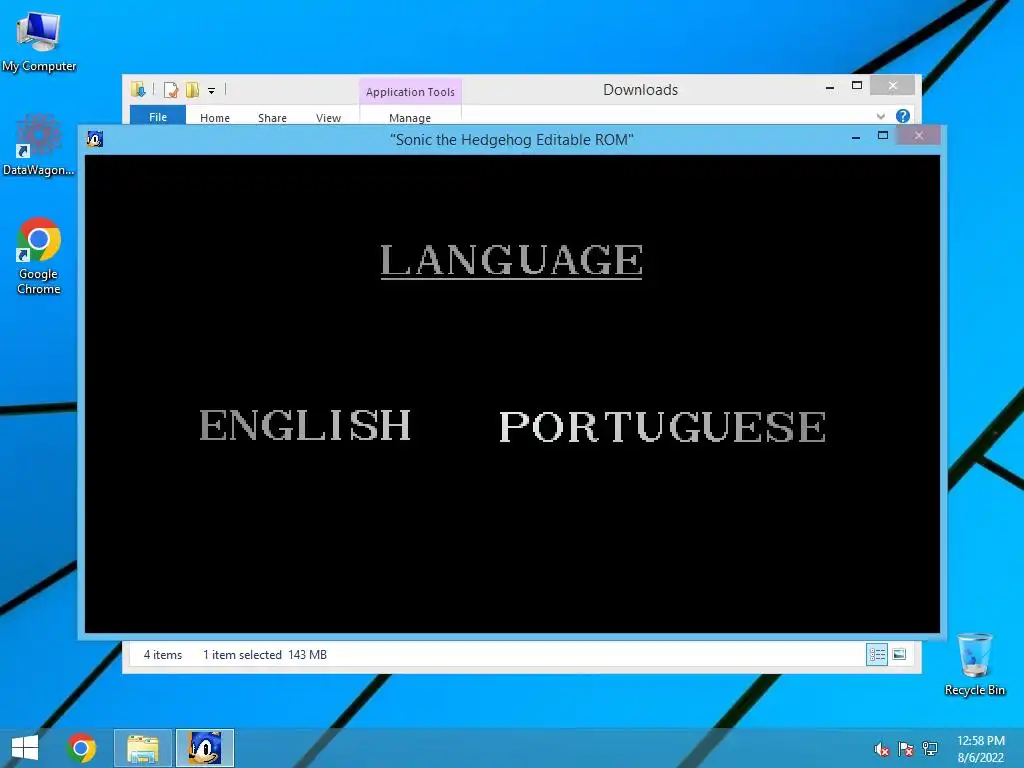This screenshot has height=768, width=1024.
Task: Open Help icon in Downloads window
Action: (x=903, y=116)
